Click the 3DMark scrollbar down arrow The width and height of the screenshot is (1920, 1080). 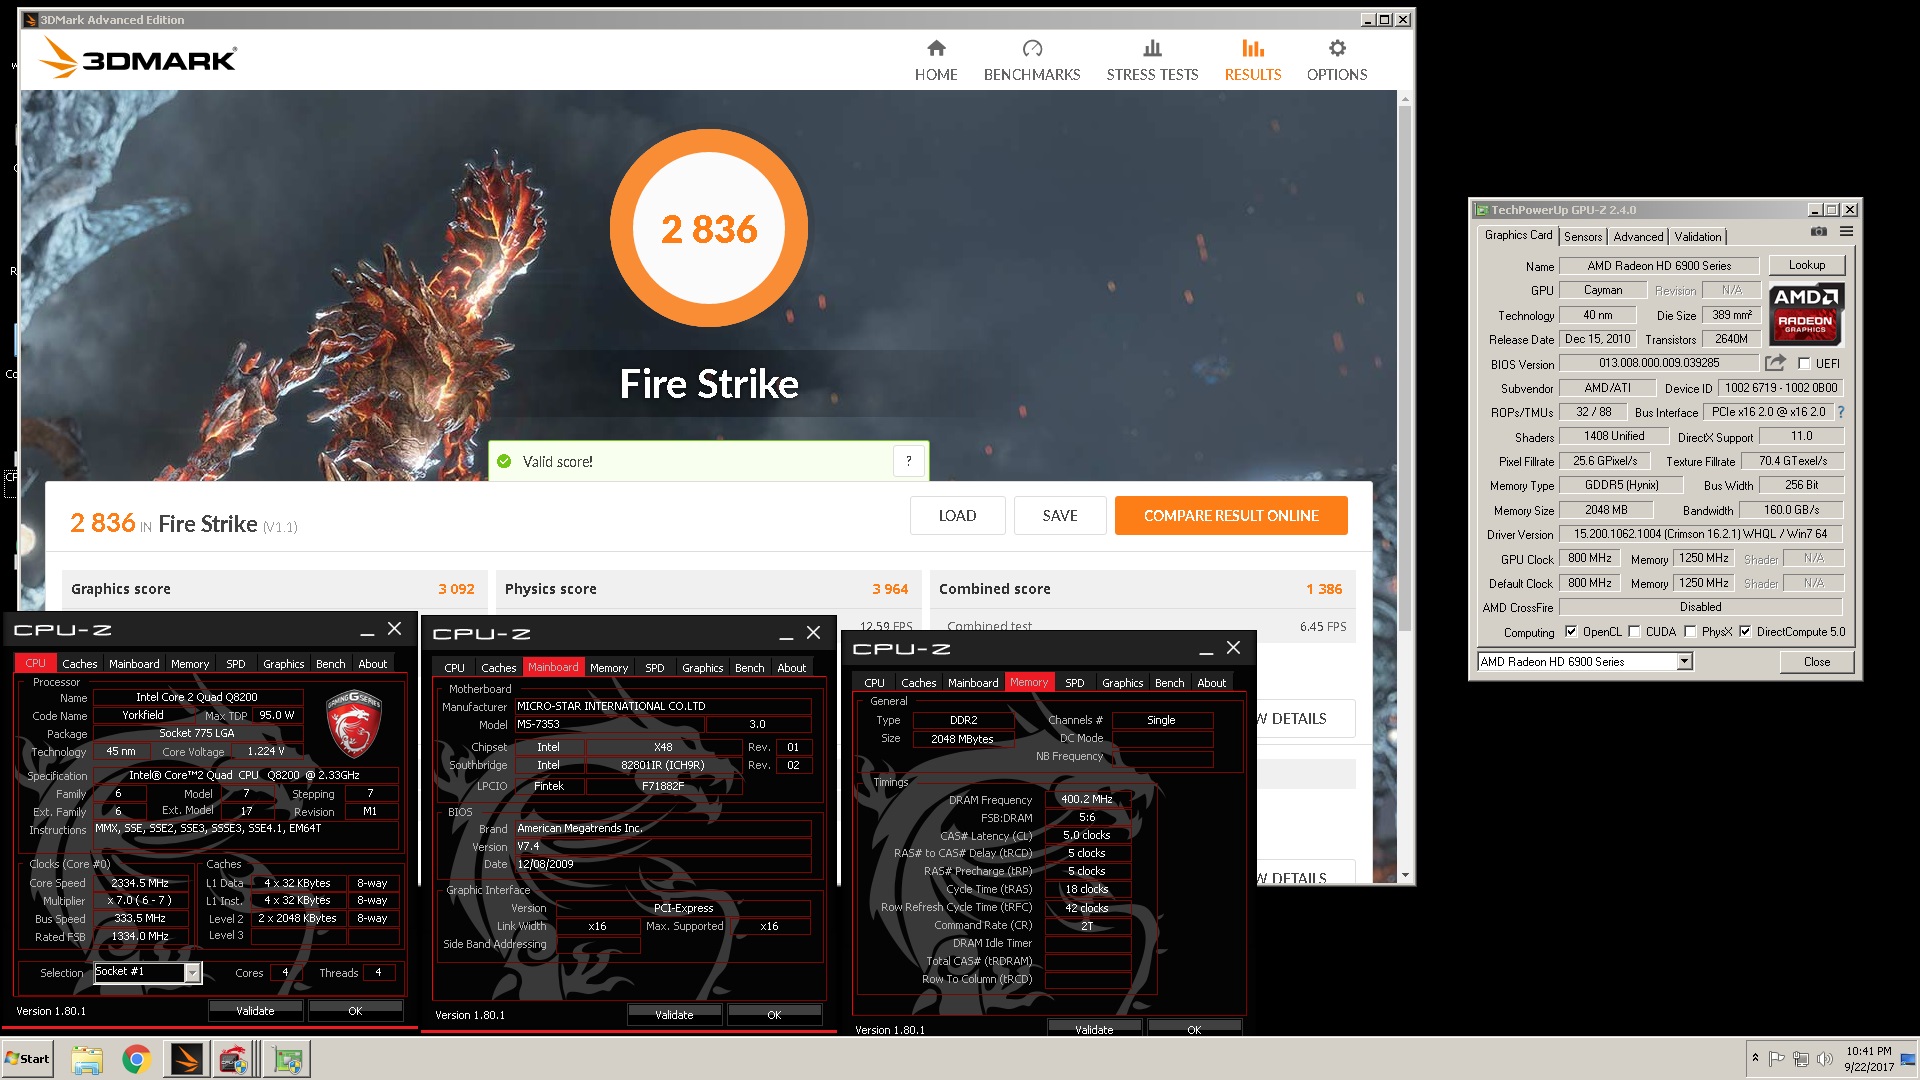1404,875
